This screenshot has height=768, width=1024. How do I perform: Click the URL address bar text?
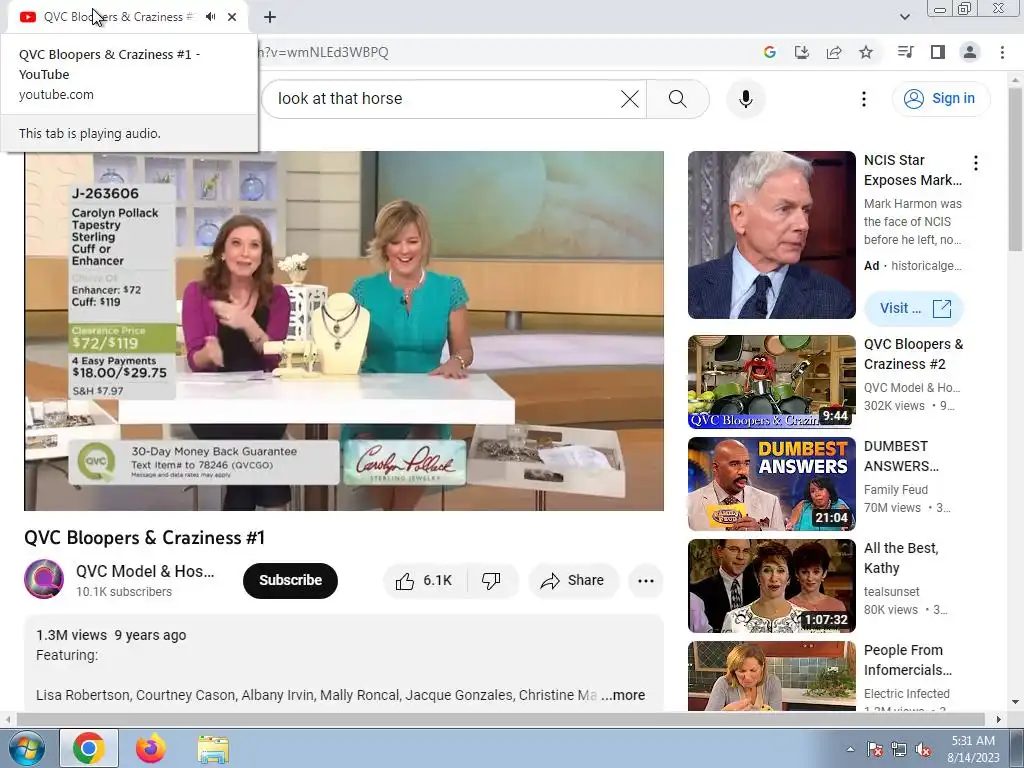coord(323,52)
